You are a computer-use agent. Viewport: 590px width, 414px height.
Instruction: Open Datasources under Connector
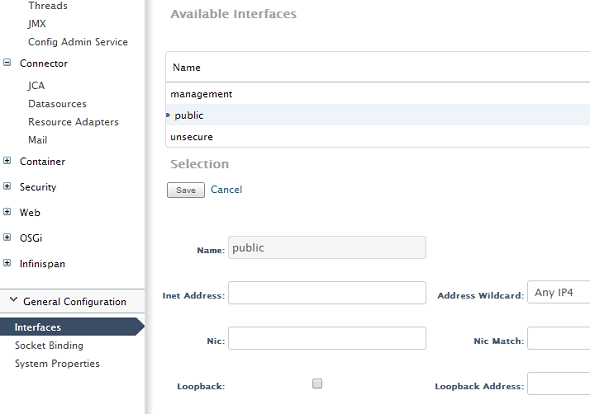[x=57, y=104]
